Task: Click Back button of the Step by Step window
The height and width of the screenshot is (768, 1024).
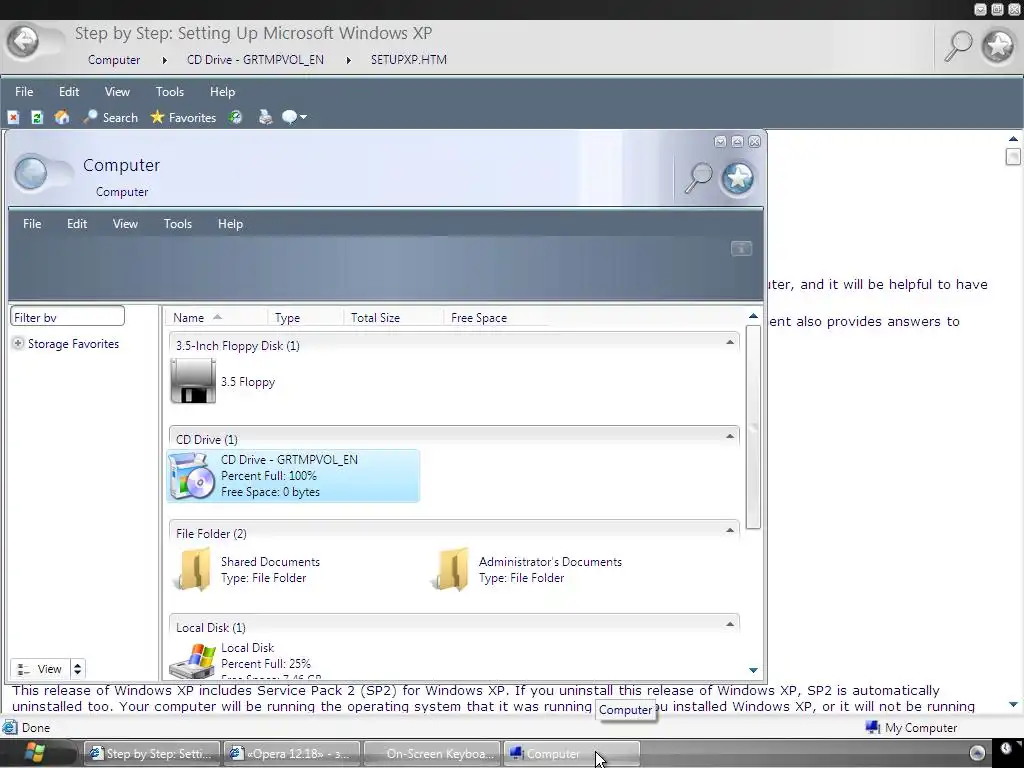Action: (24, 42)
